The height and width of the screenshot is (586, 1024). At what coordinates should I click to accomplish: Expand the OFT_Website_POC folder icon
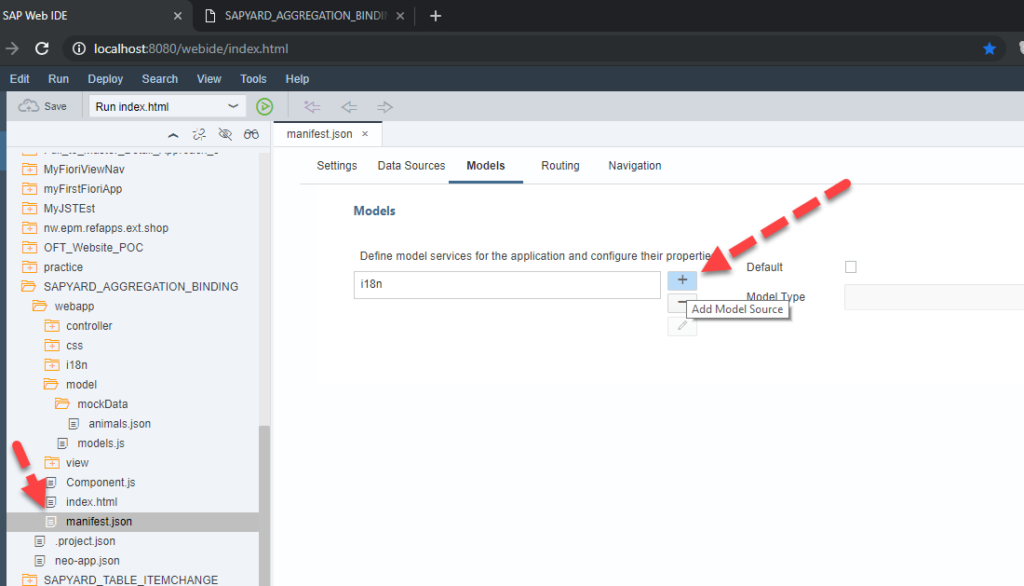pyautogui.click(x=29, y=248)
